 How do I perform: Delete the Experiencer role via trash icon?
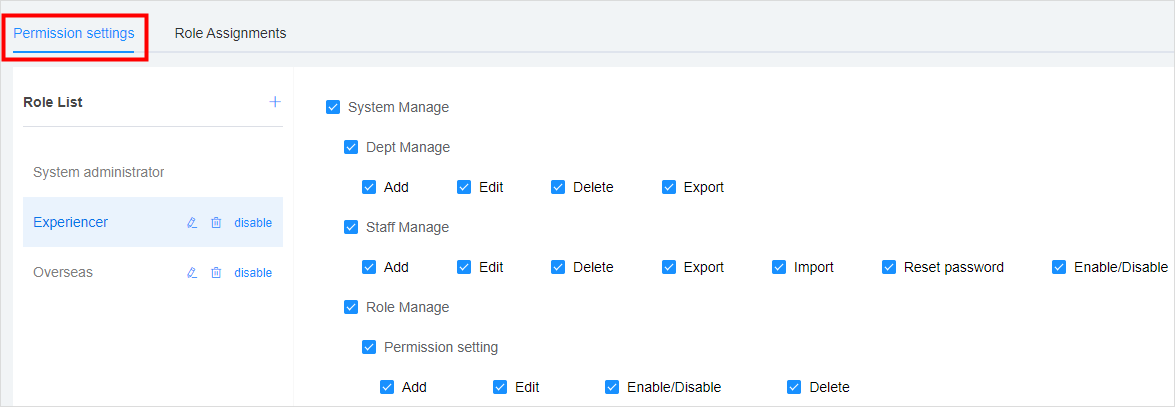[216, 223]
